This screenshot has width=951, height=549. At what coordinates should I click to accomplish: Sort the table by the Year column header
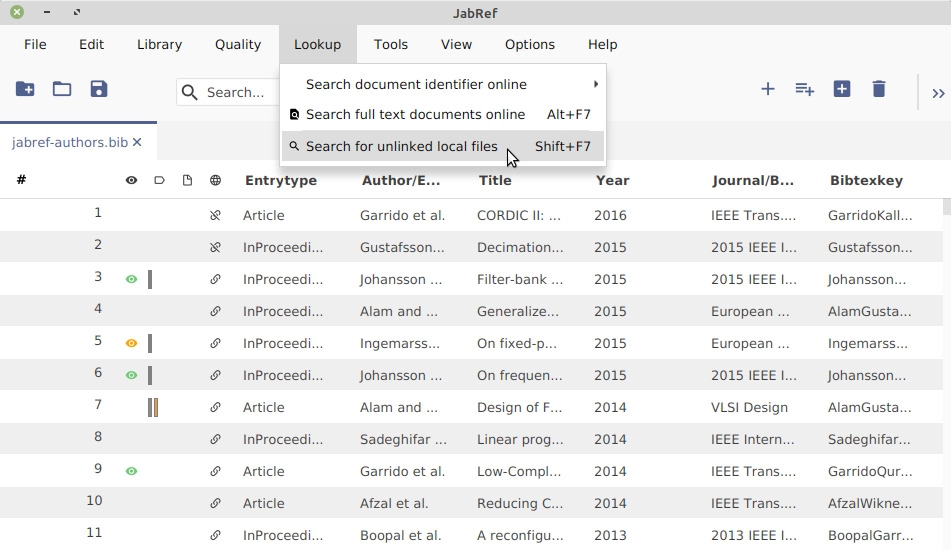(x=612, y=181)
